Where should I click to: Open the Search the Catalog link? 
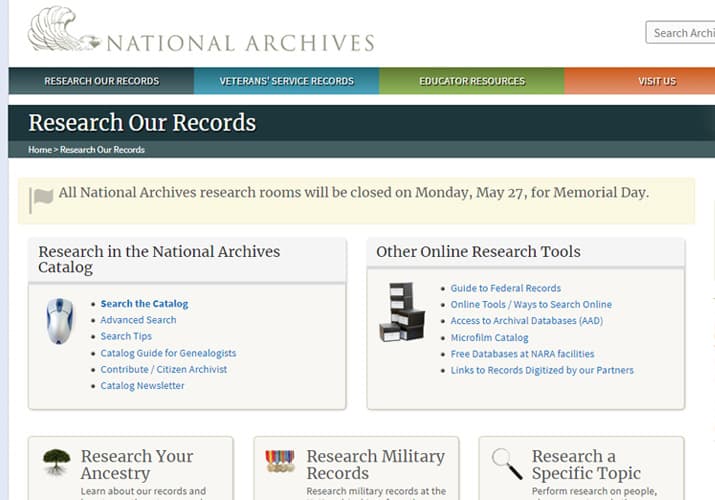[144, 304]
